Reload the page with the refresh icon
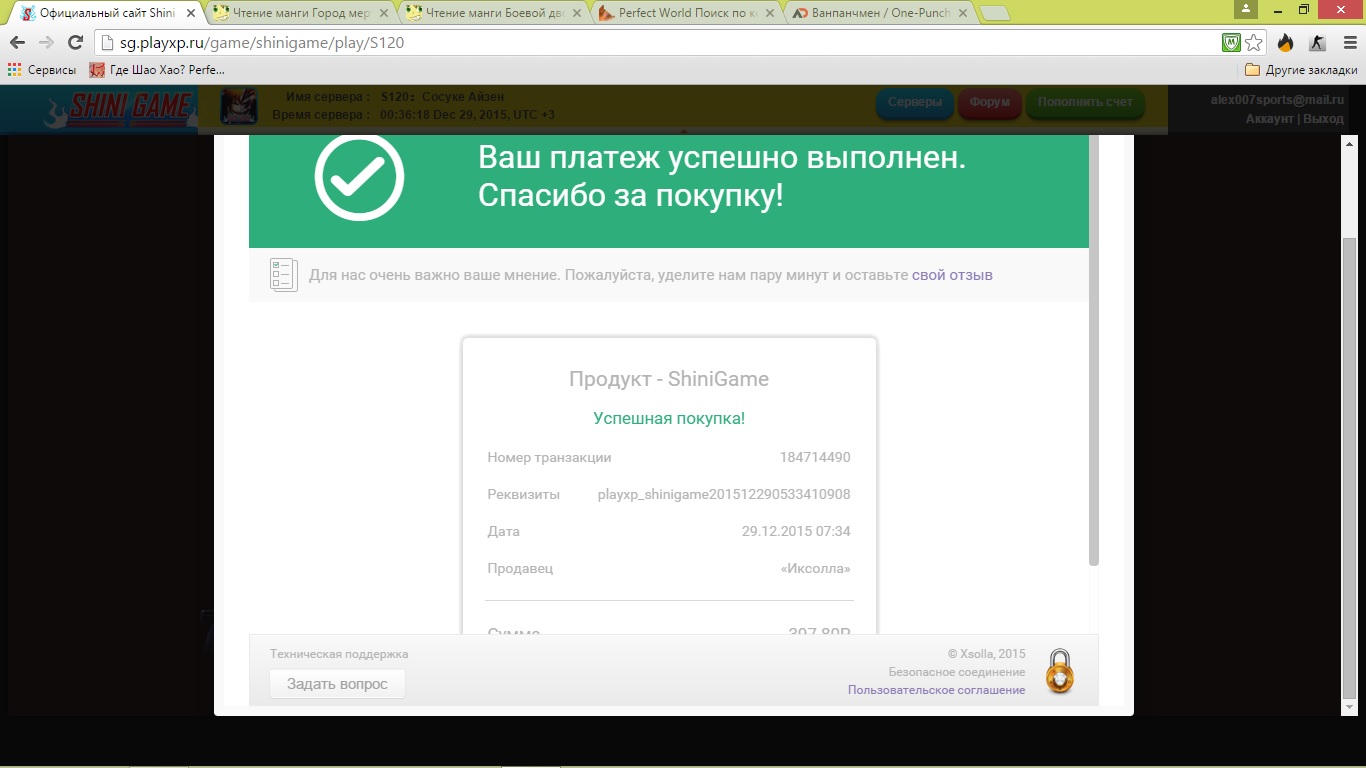1366x768 pixels. click(x=75, y=43)
